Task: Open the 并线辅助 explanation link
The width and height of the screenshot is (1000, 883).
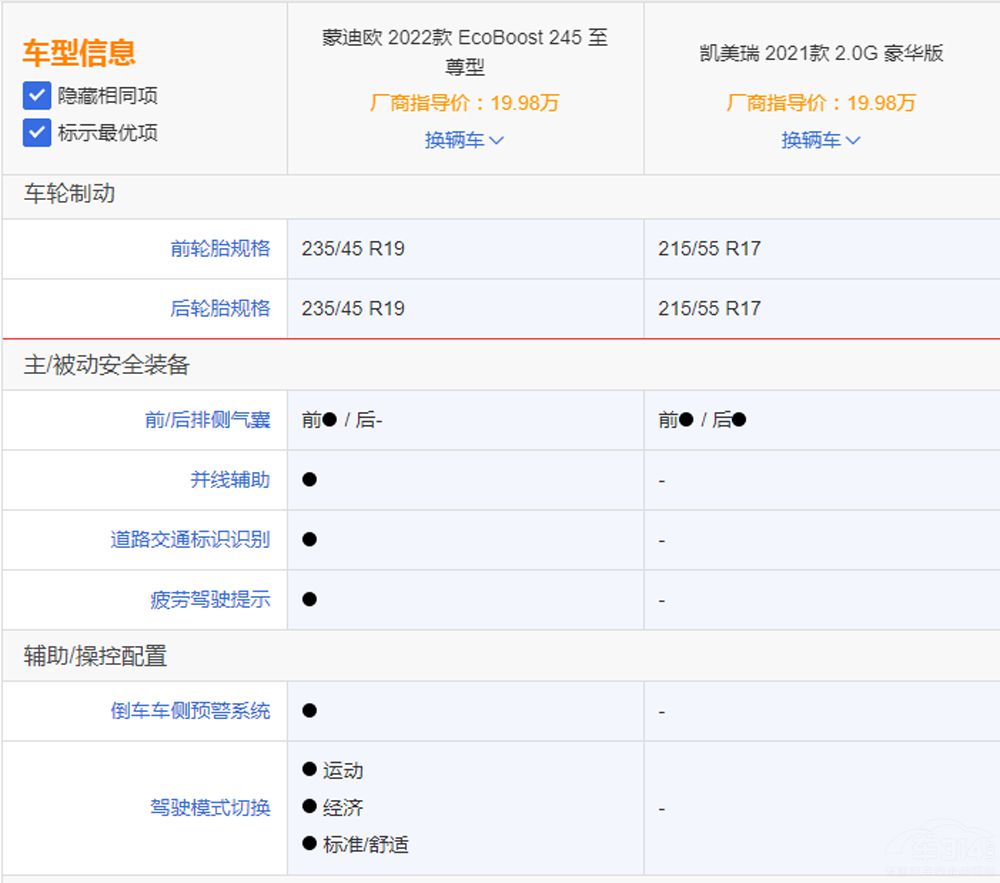Action: coord(230,480)
